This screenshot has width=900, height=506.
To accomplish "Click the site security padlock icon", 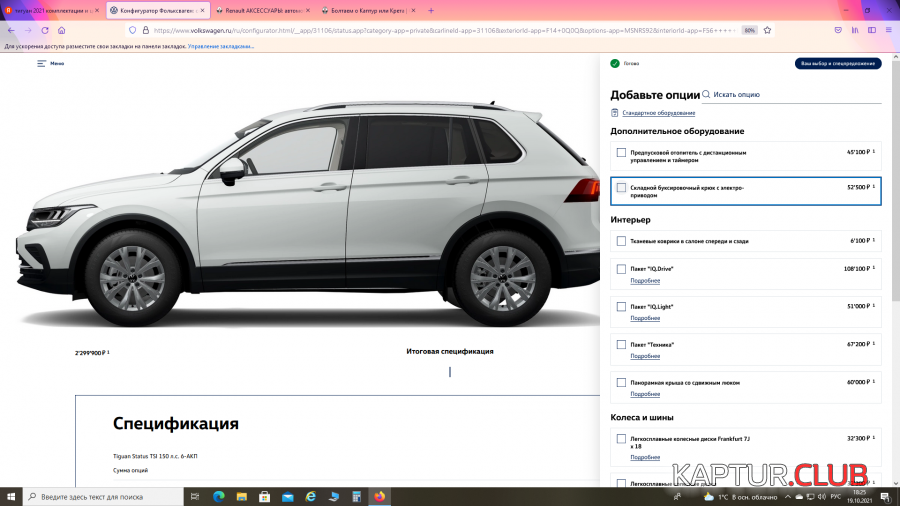I will tap(146, 30).
